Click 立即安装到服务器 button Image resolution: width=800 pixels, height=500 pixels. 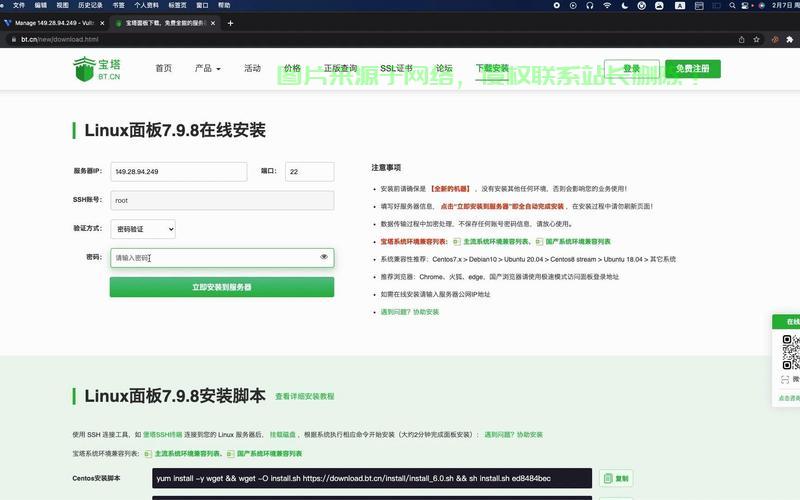(222, 287)
